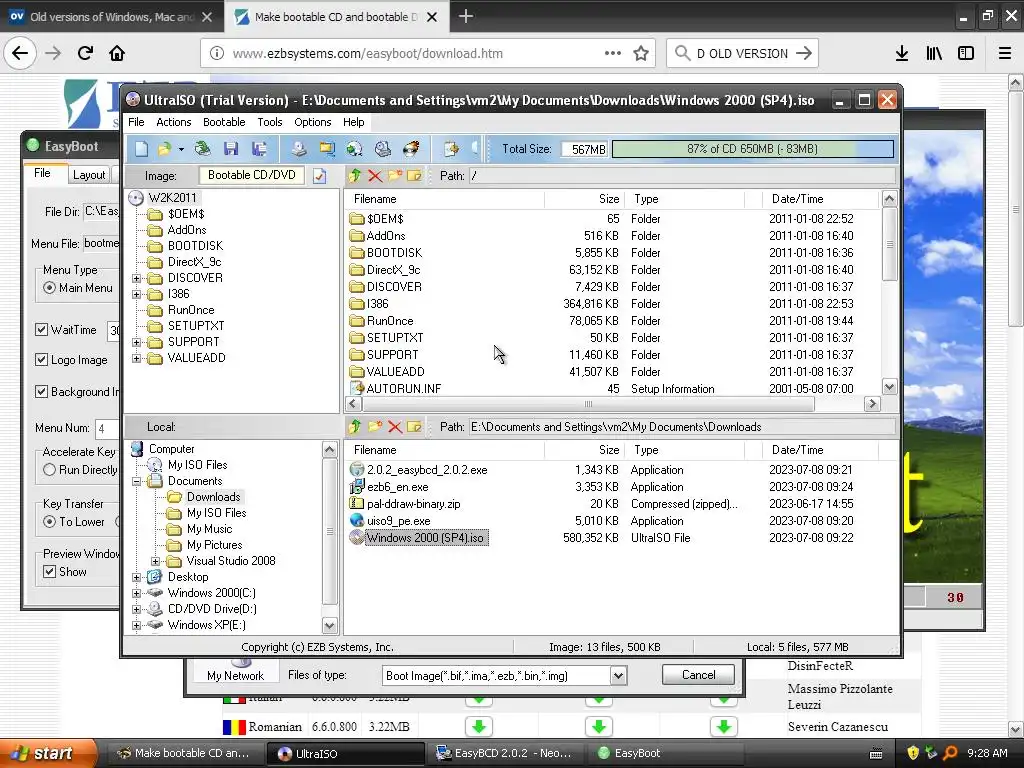The width and height of the screenshot is (1024, 768).
Task: Select the AUTORUN.INF file row
Action: pyautogui.click(x=611, y=389)
